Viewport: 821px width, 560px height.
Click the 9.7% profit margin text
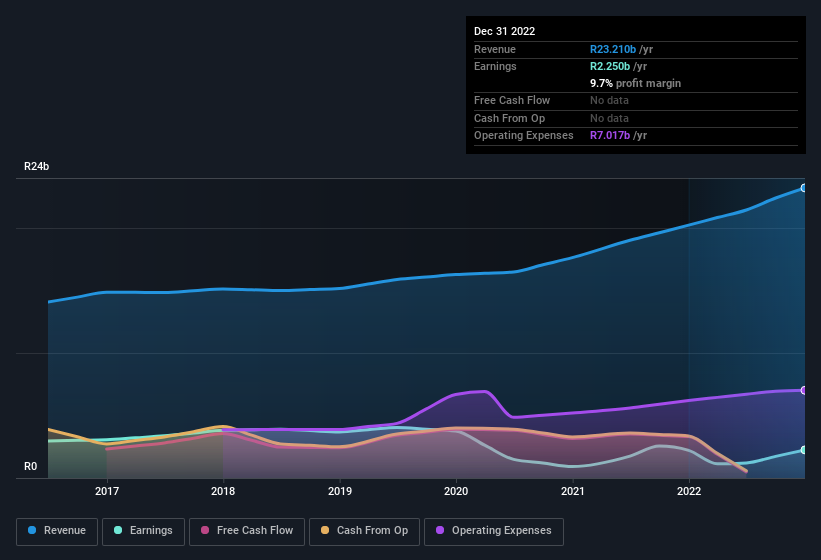point(635,83)
